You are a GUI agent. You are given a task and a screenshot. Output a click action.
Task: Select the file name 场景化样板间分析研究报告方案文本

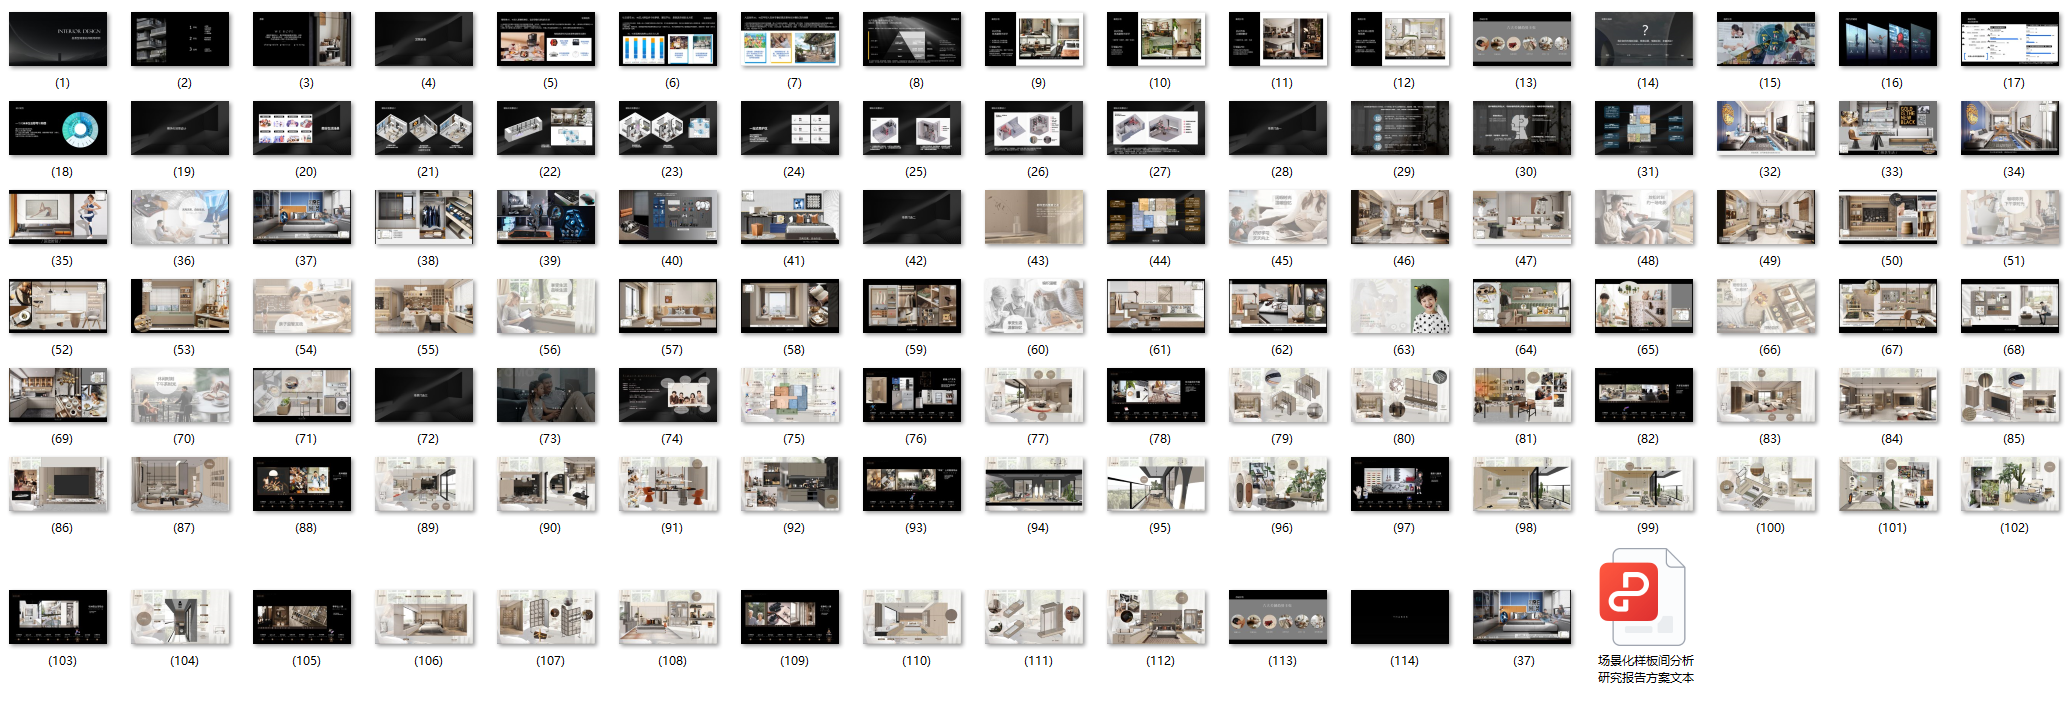coord(1645,669)
